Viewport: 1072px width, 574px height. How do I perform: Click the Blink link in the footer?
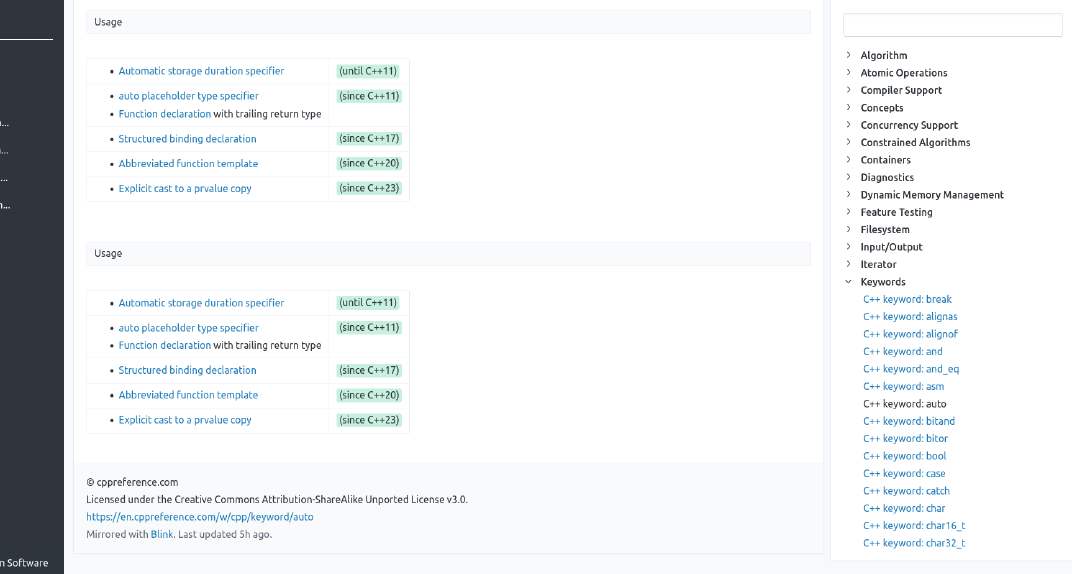tap(162, 534)
